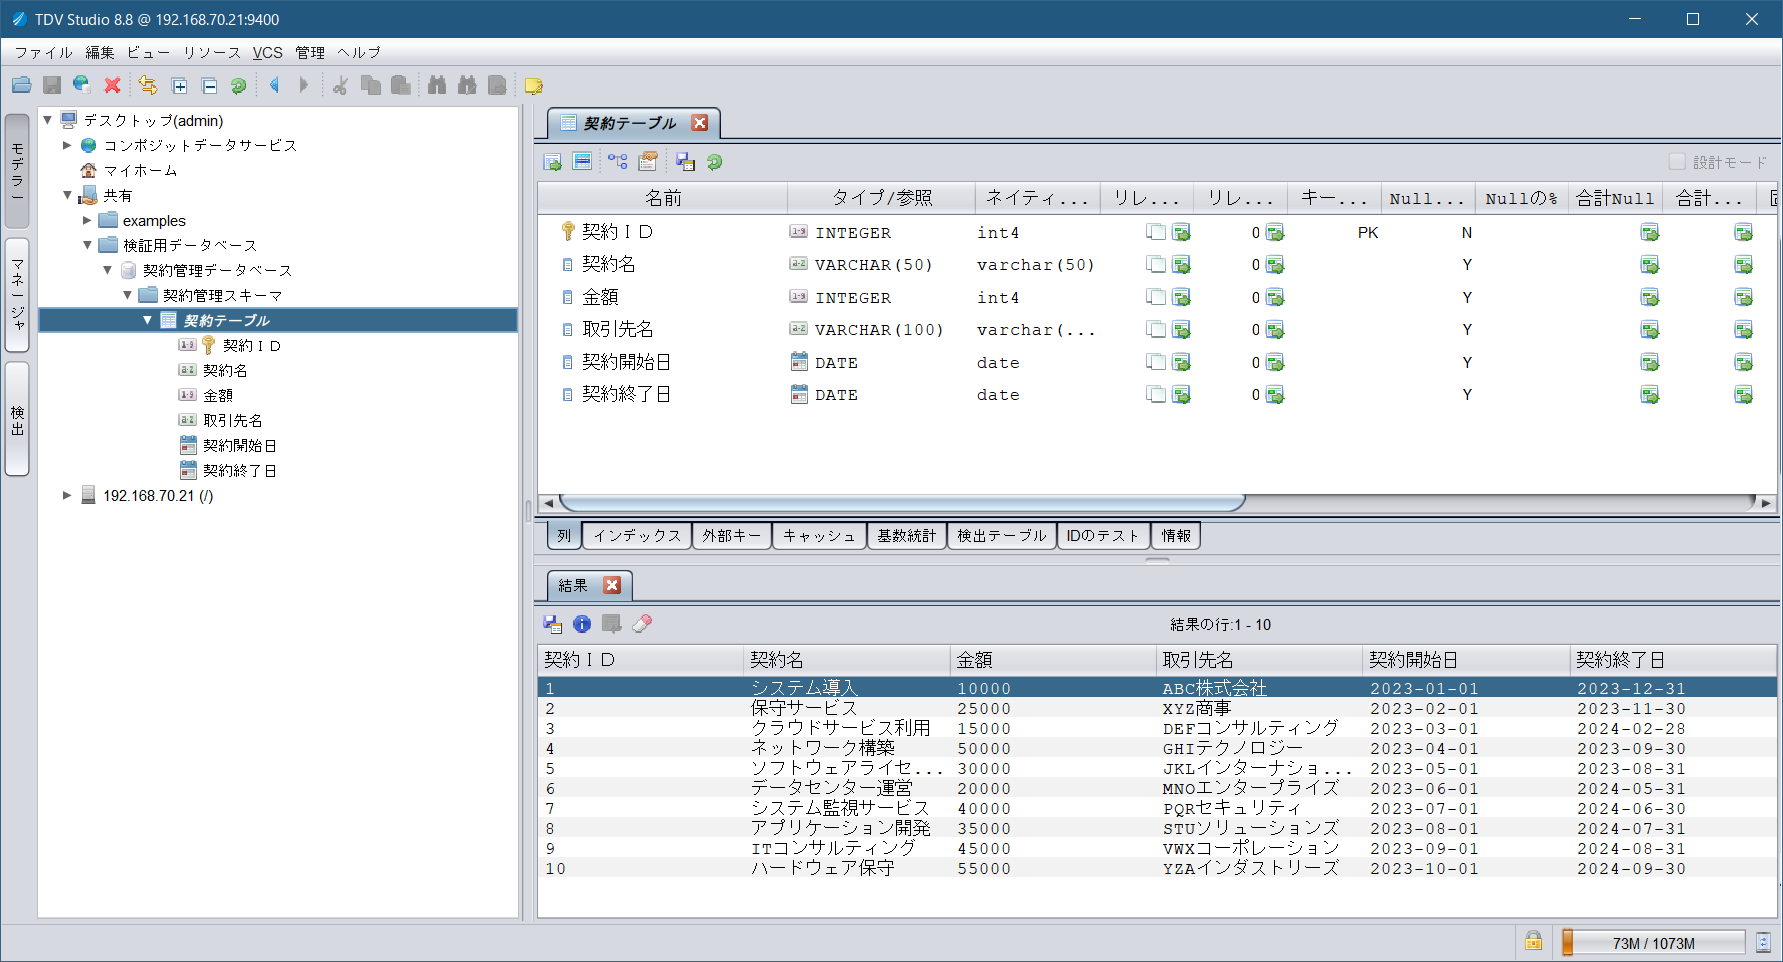Expand the 192.168.70.21 server node
Screen dimensions: 1783x962
tap(67, 495)
